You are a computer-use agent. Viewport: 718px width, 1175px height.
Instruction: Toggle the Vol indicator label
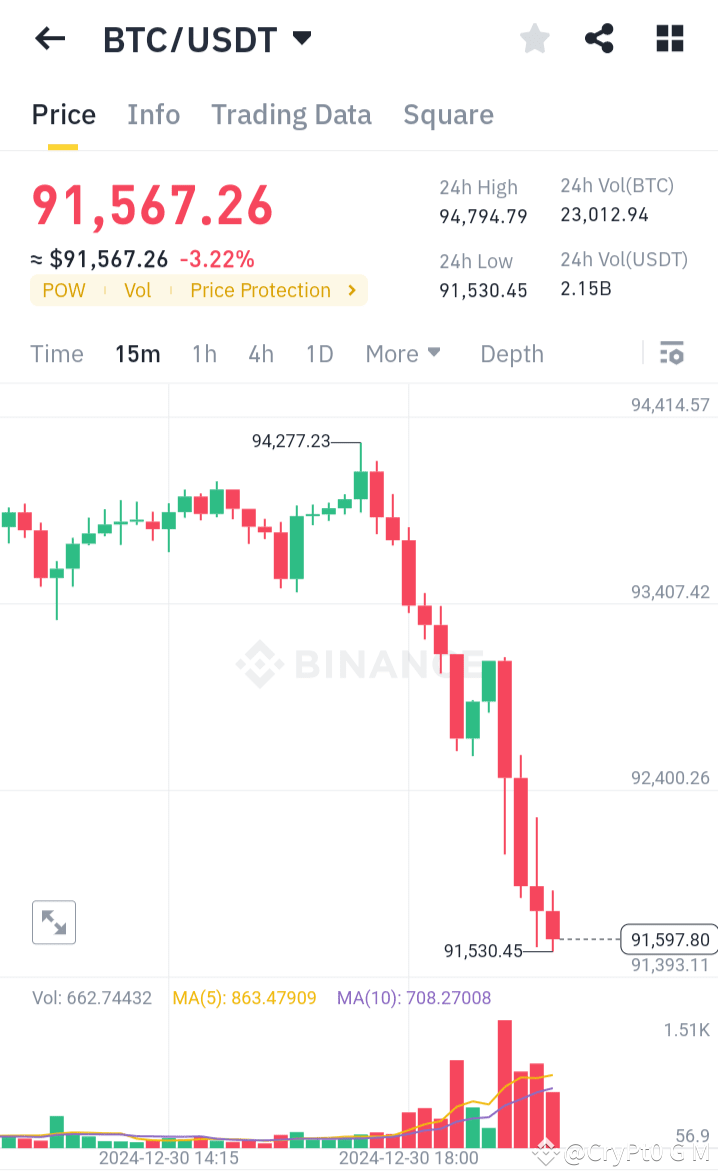(x=137, y=290)
